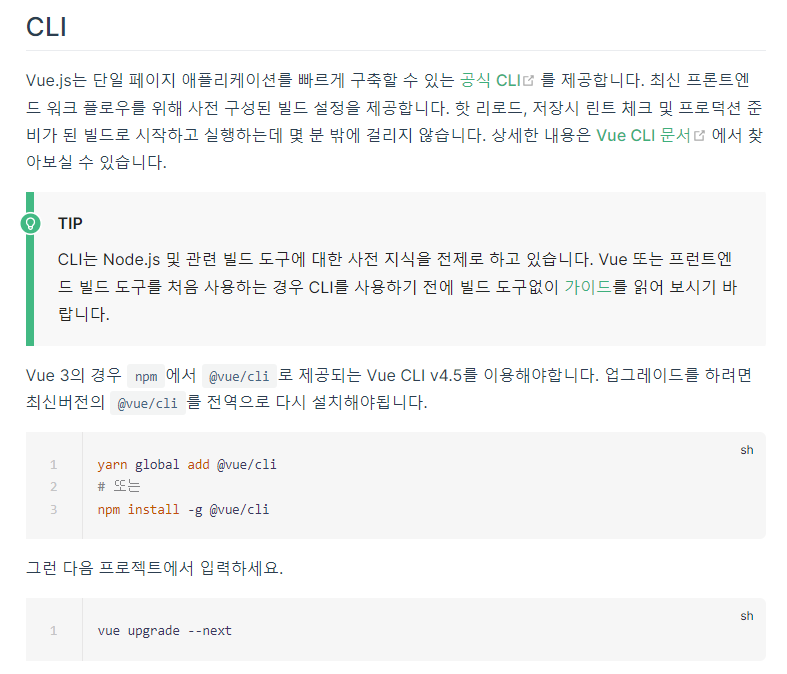The image size is (787, 674).
Task: Click line number 3 in install block
Action: click(x=54, y=510)
